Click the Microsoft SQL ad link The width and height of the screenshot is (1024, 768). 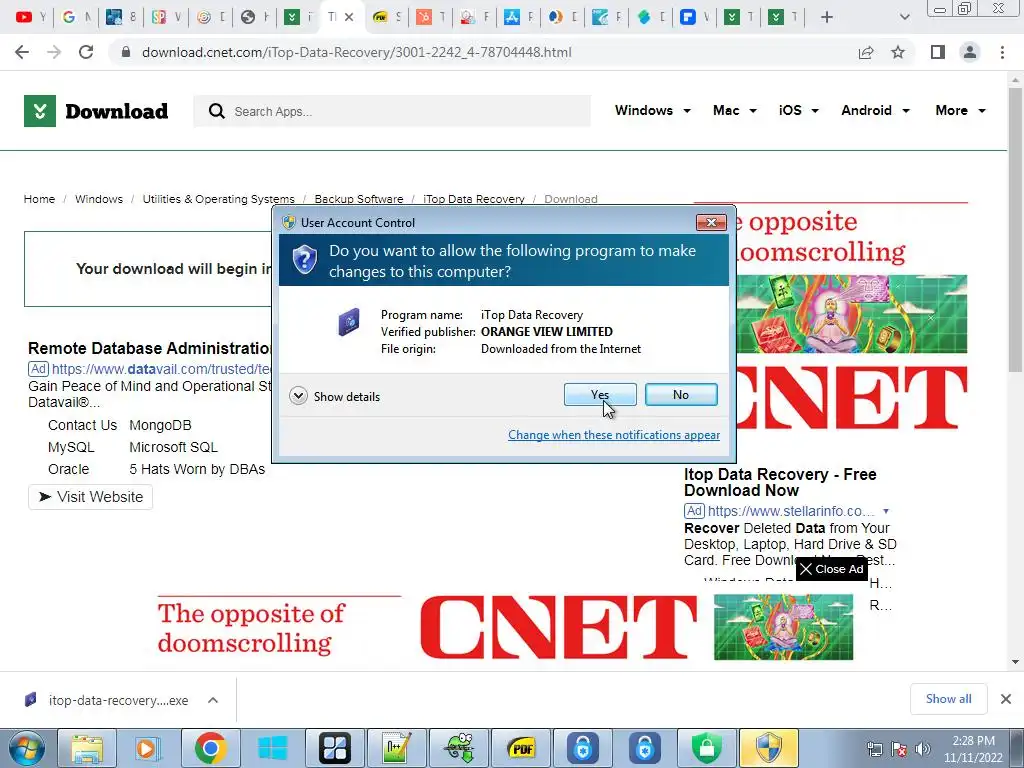pyautogui.click(x=173, y=447)
